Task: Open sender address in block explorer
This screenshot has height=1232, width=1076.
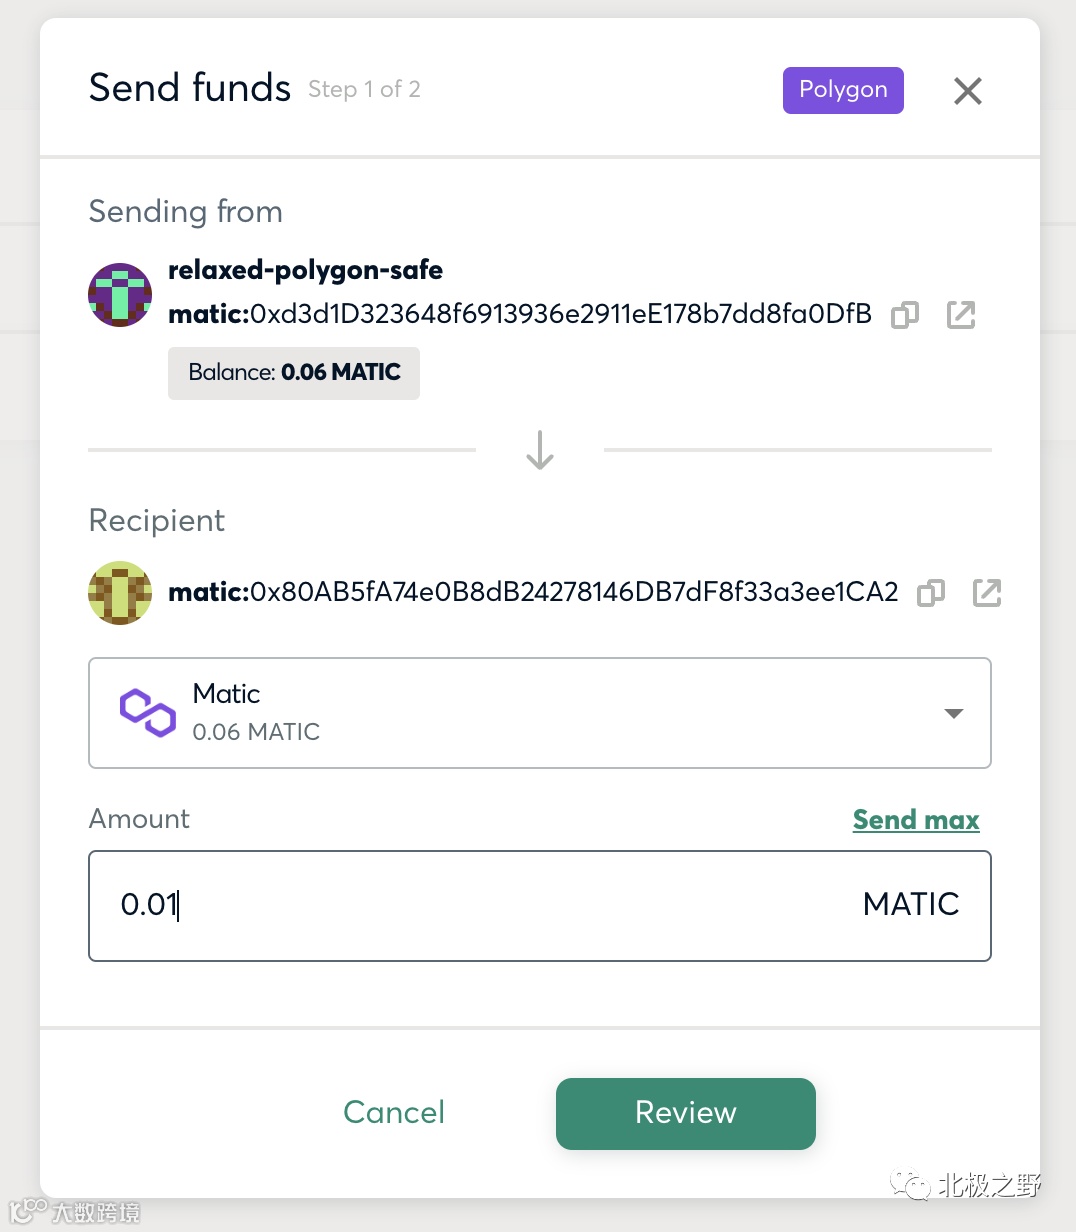Action: point(960,315)
